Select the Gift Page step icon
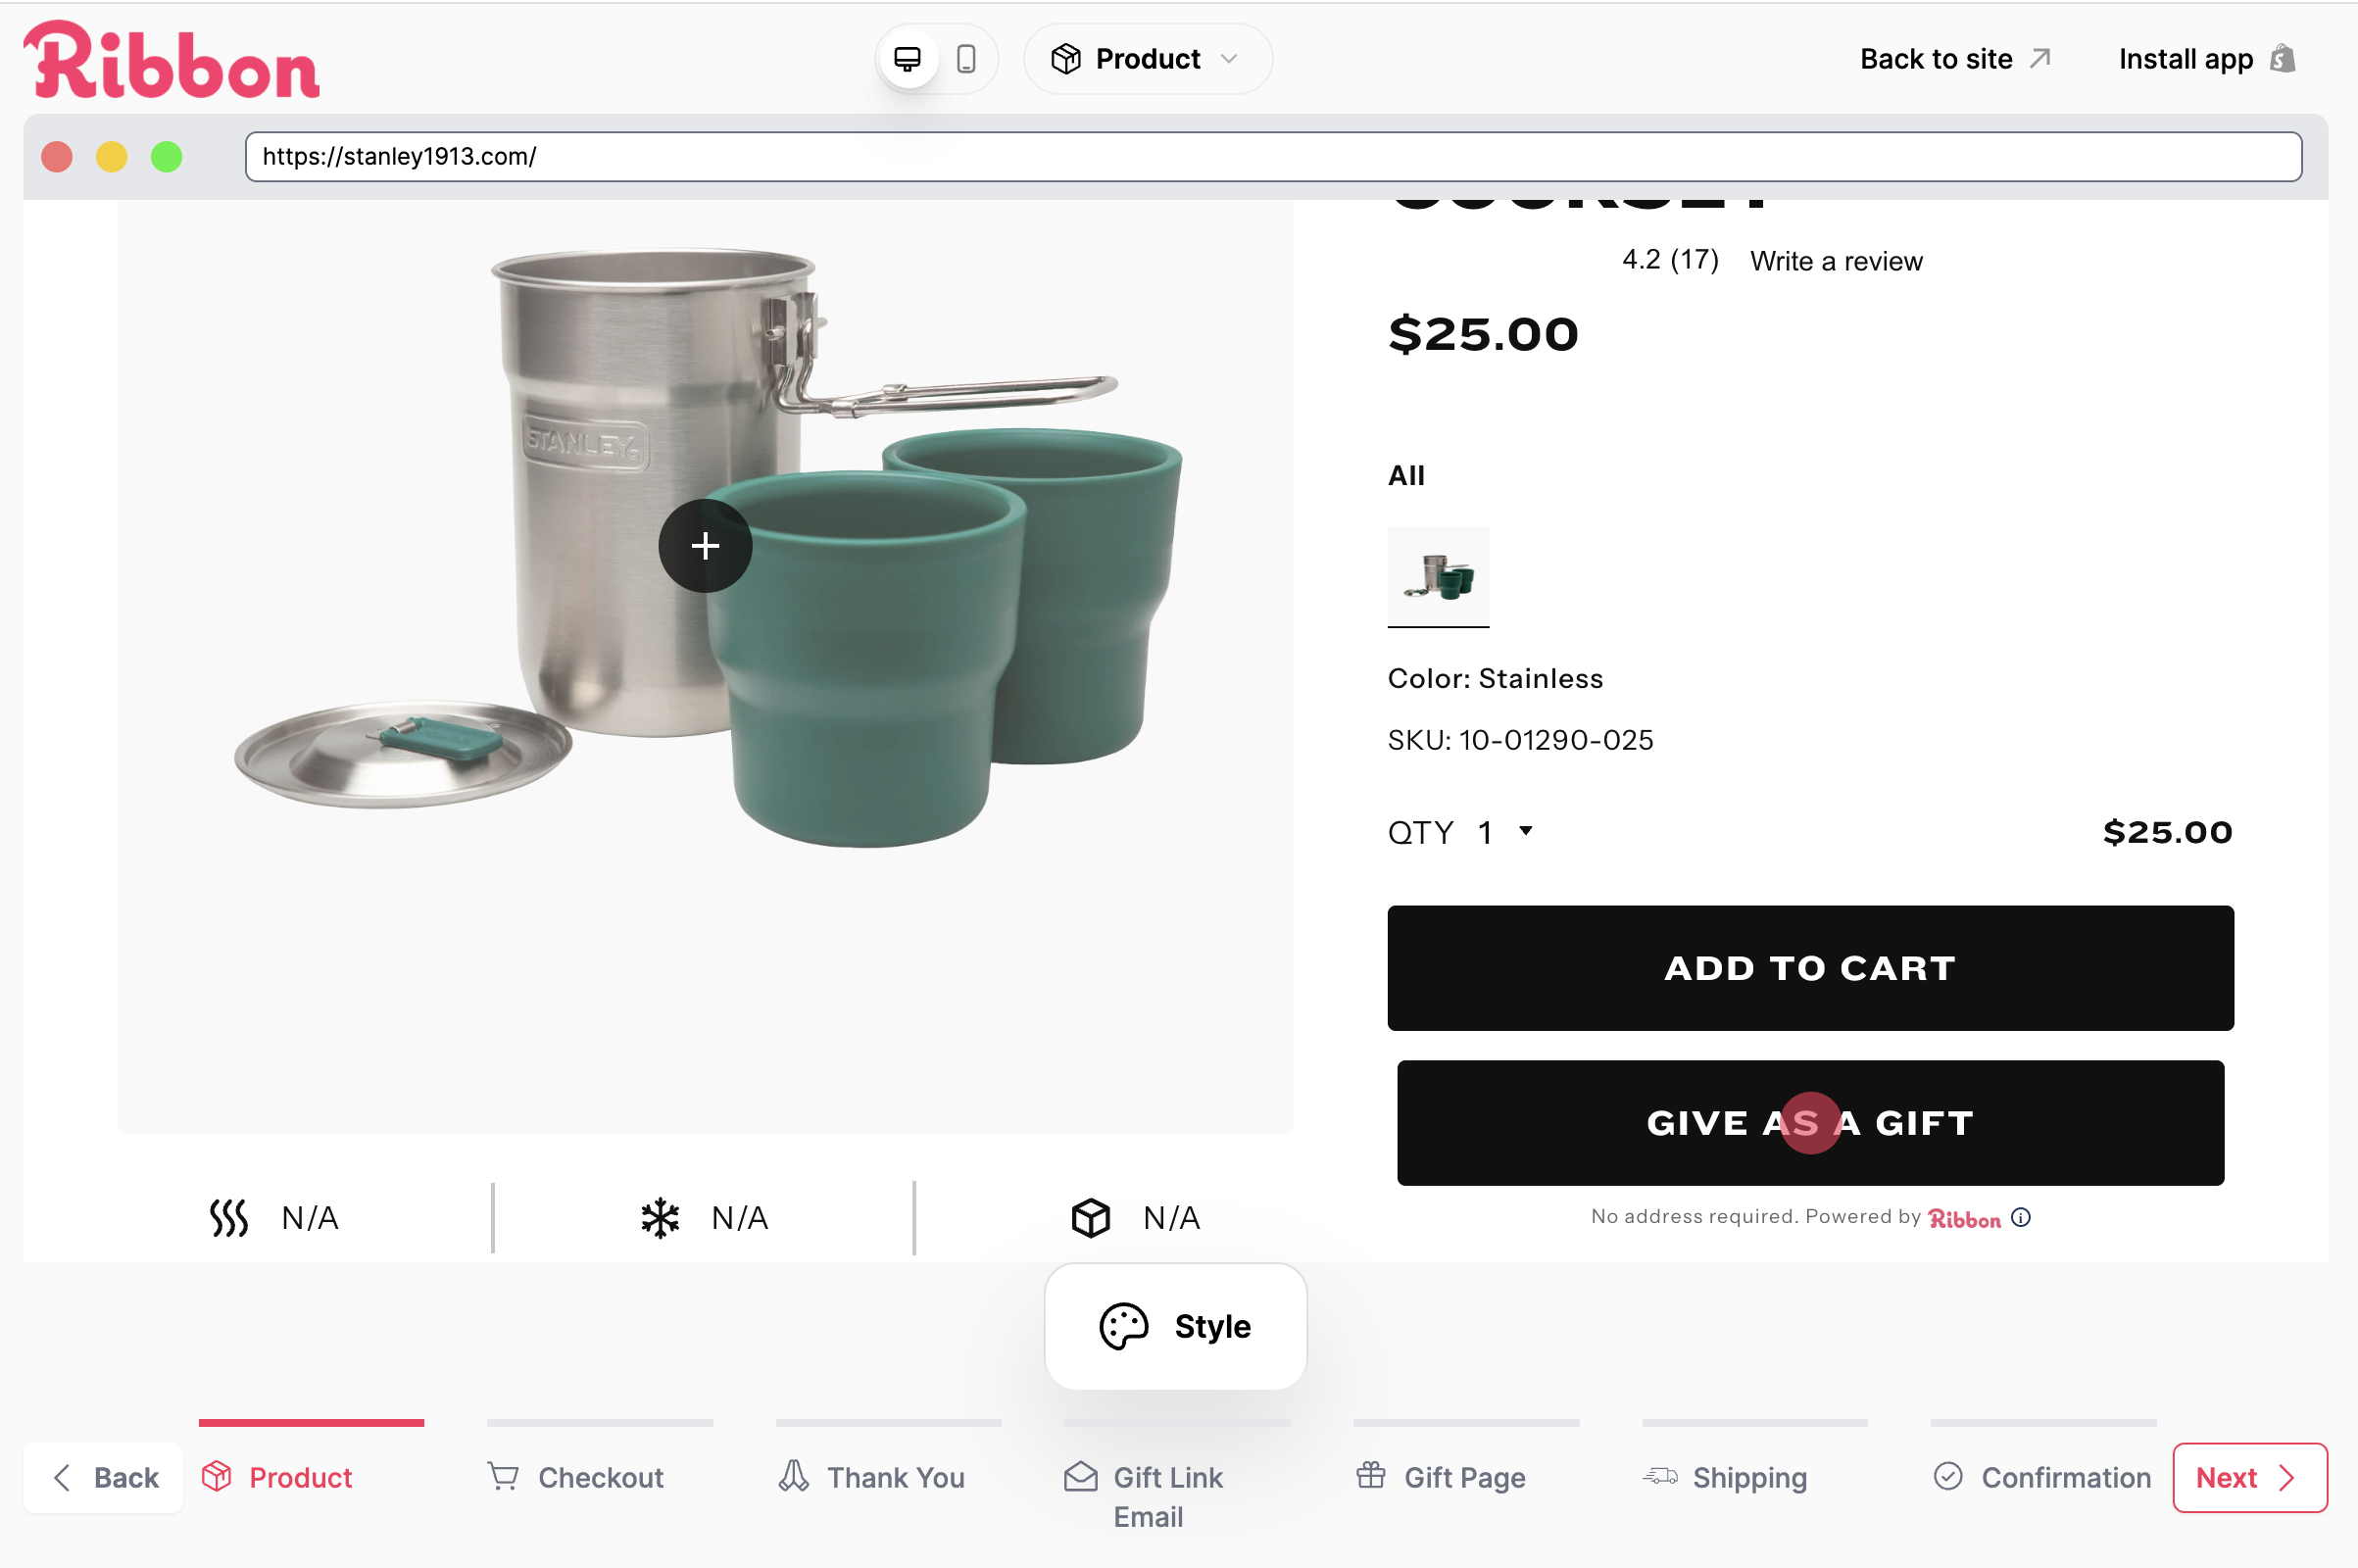Image resolution: width=2358 pixels, height=1568 pixels. [1371, 1476]
